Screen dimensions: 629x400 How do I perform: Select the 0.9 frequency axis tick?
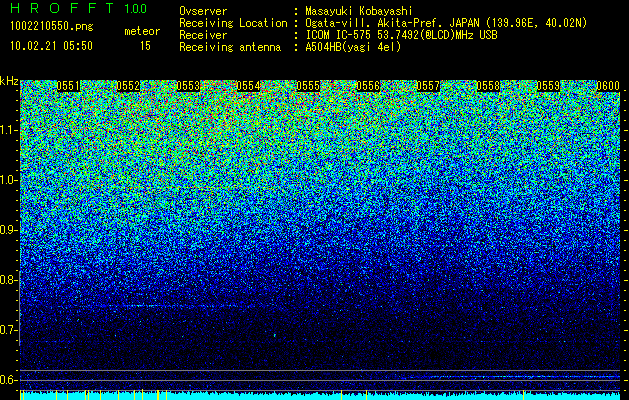(x=8, y=230)
